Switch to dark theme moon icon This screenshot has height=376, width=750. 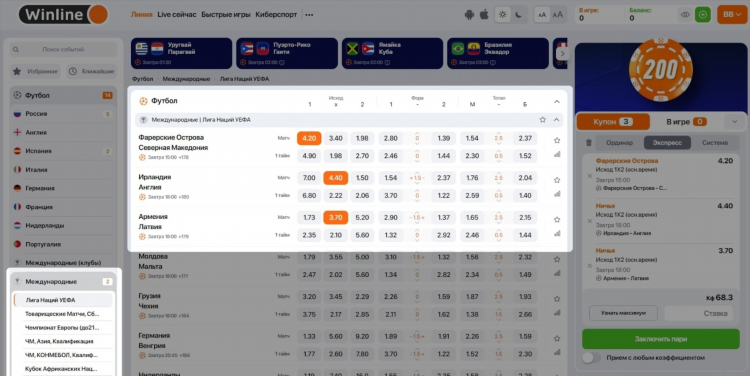(x=519, y=15)
